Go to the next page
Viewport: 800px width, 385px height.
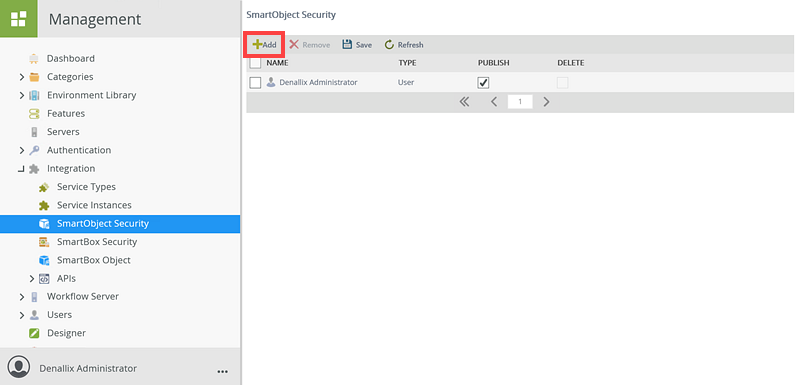click(546, 101)
